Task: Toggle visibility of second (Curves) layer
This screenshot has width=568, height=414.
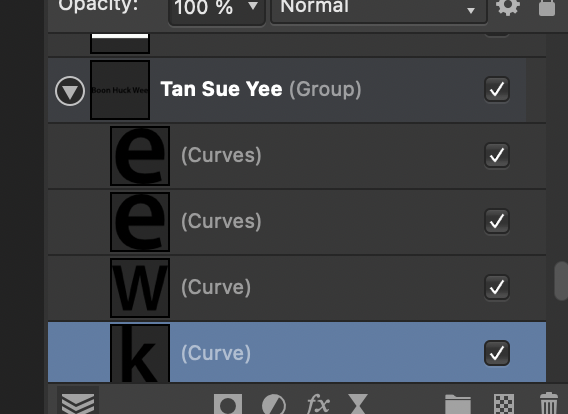Action: pos(497,221)
